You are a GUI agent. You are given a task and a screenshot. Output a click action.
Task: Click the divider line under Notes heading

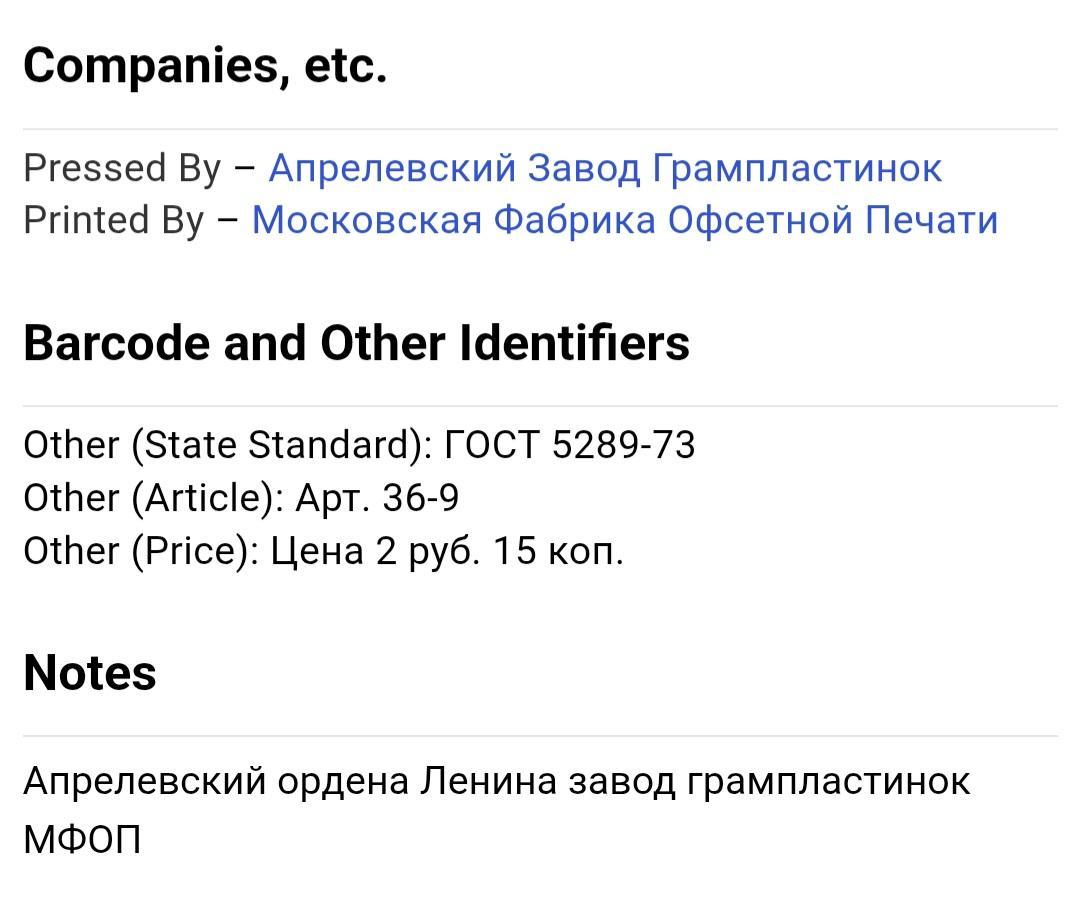pyautogui.click(x=540, y=736)
